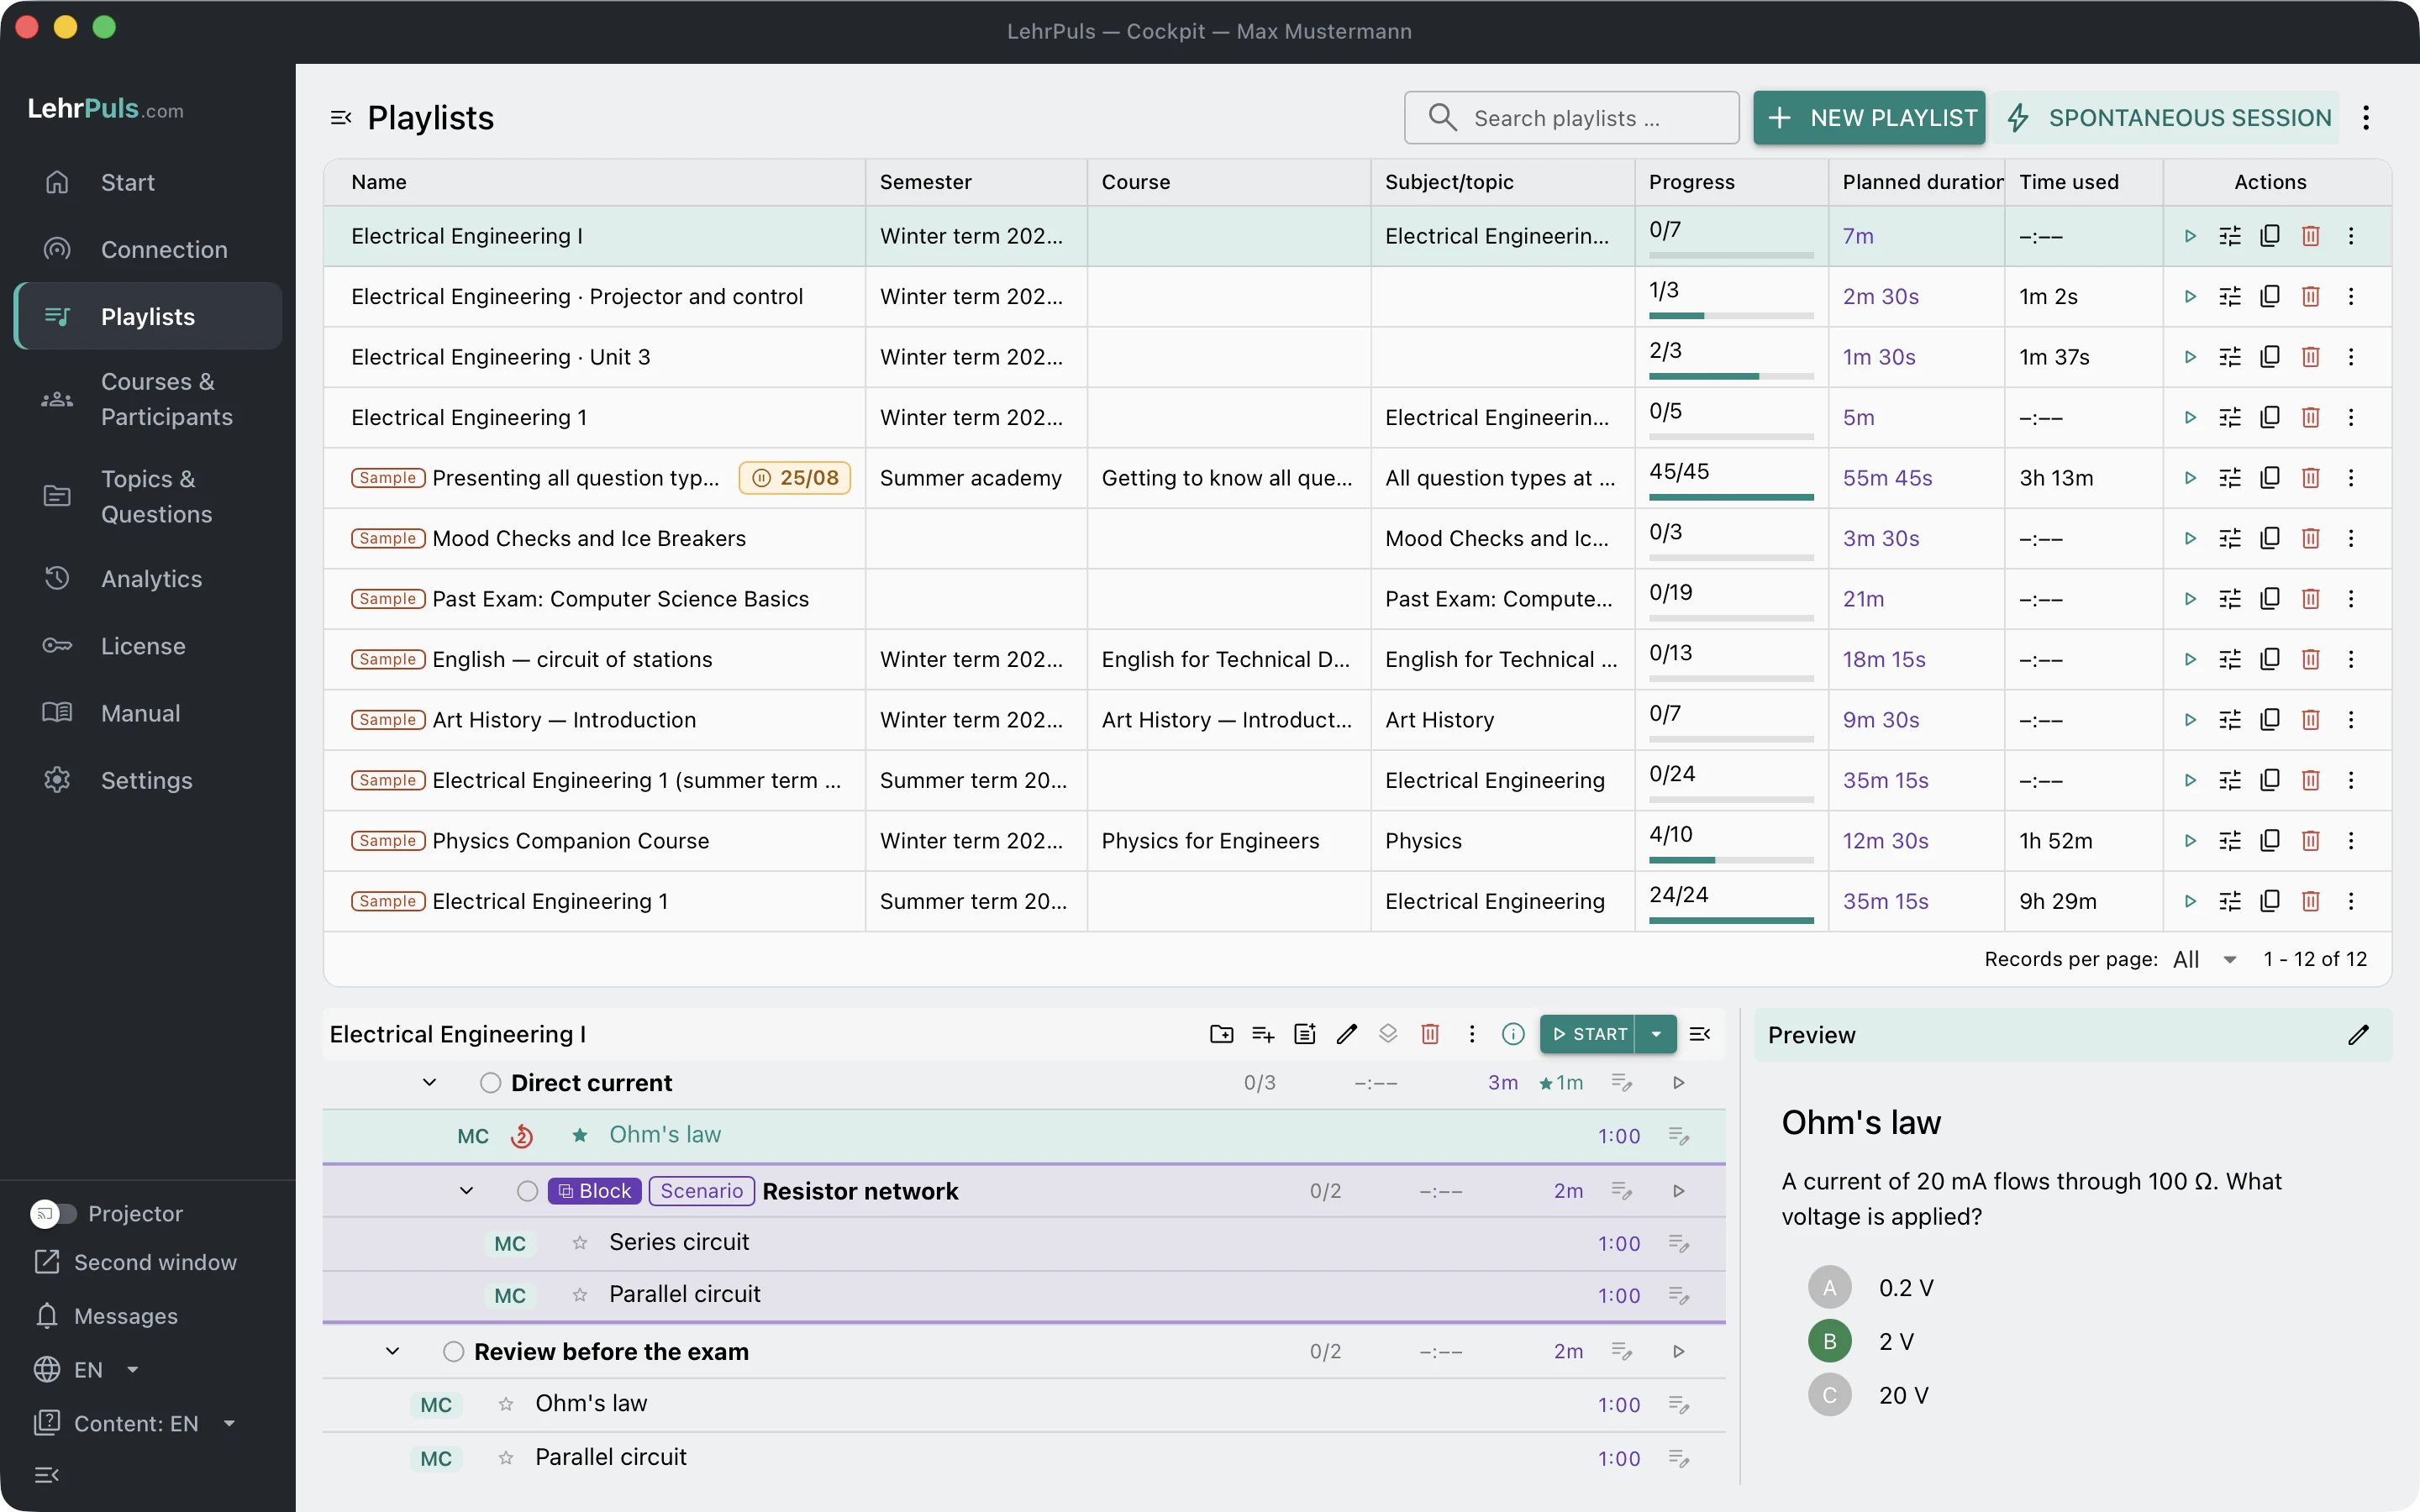This screenshot has height=1512, width=2420.
Task: Click the add folder icon in detail toolbar
Action: coord(1221,1034)
